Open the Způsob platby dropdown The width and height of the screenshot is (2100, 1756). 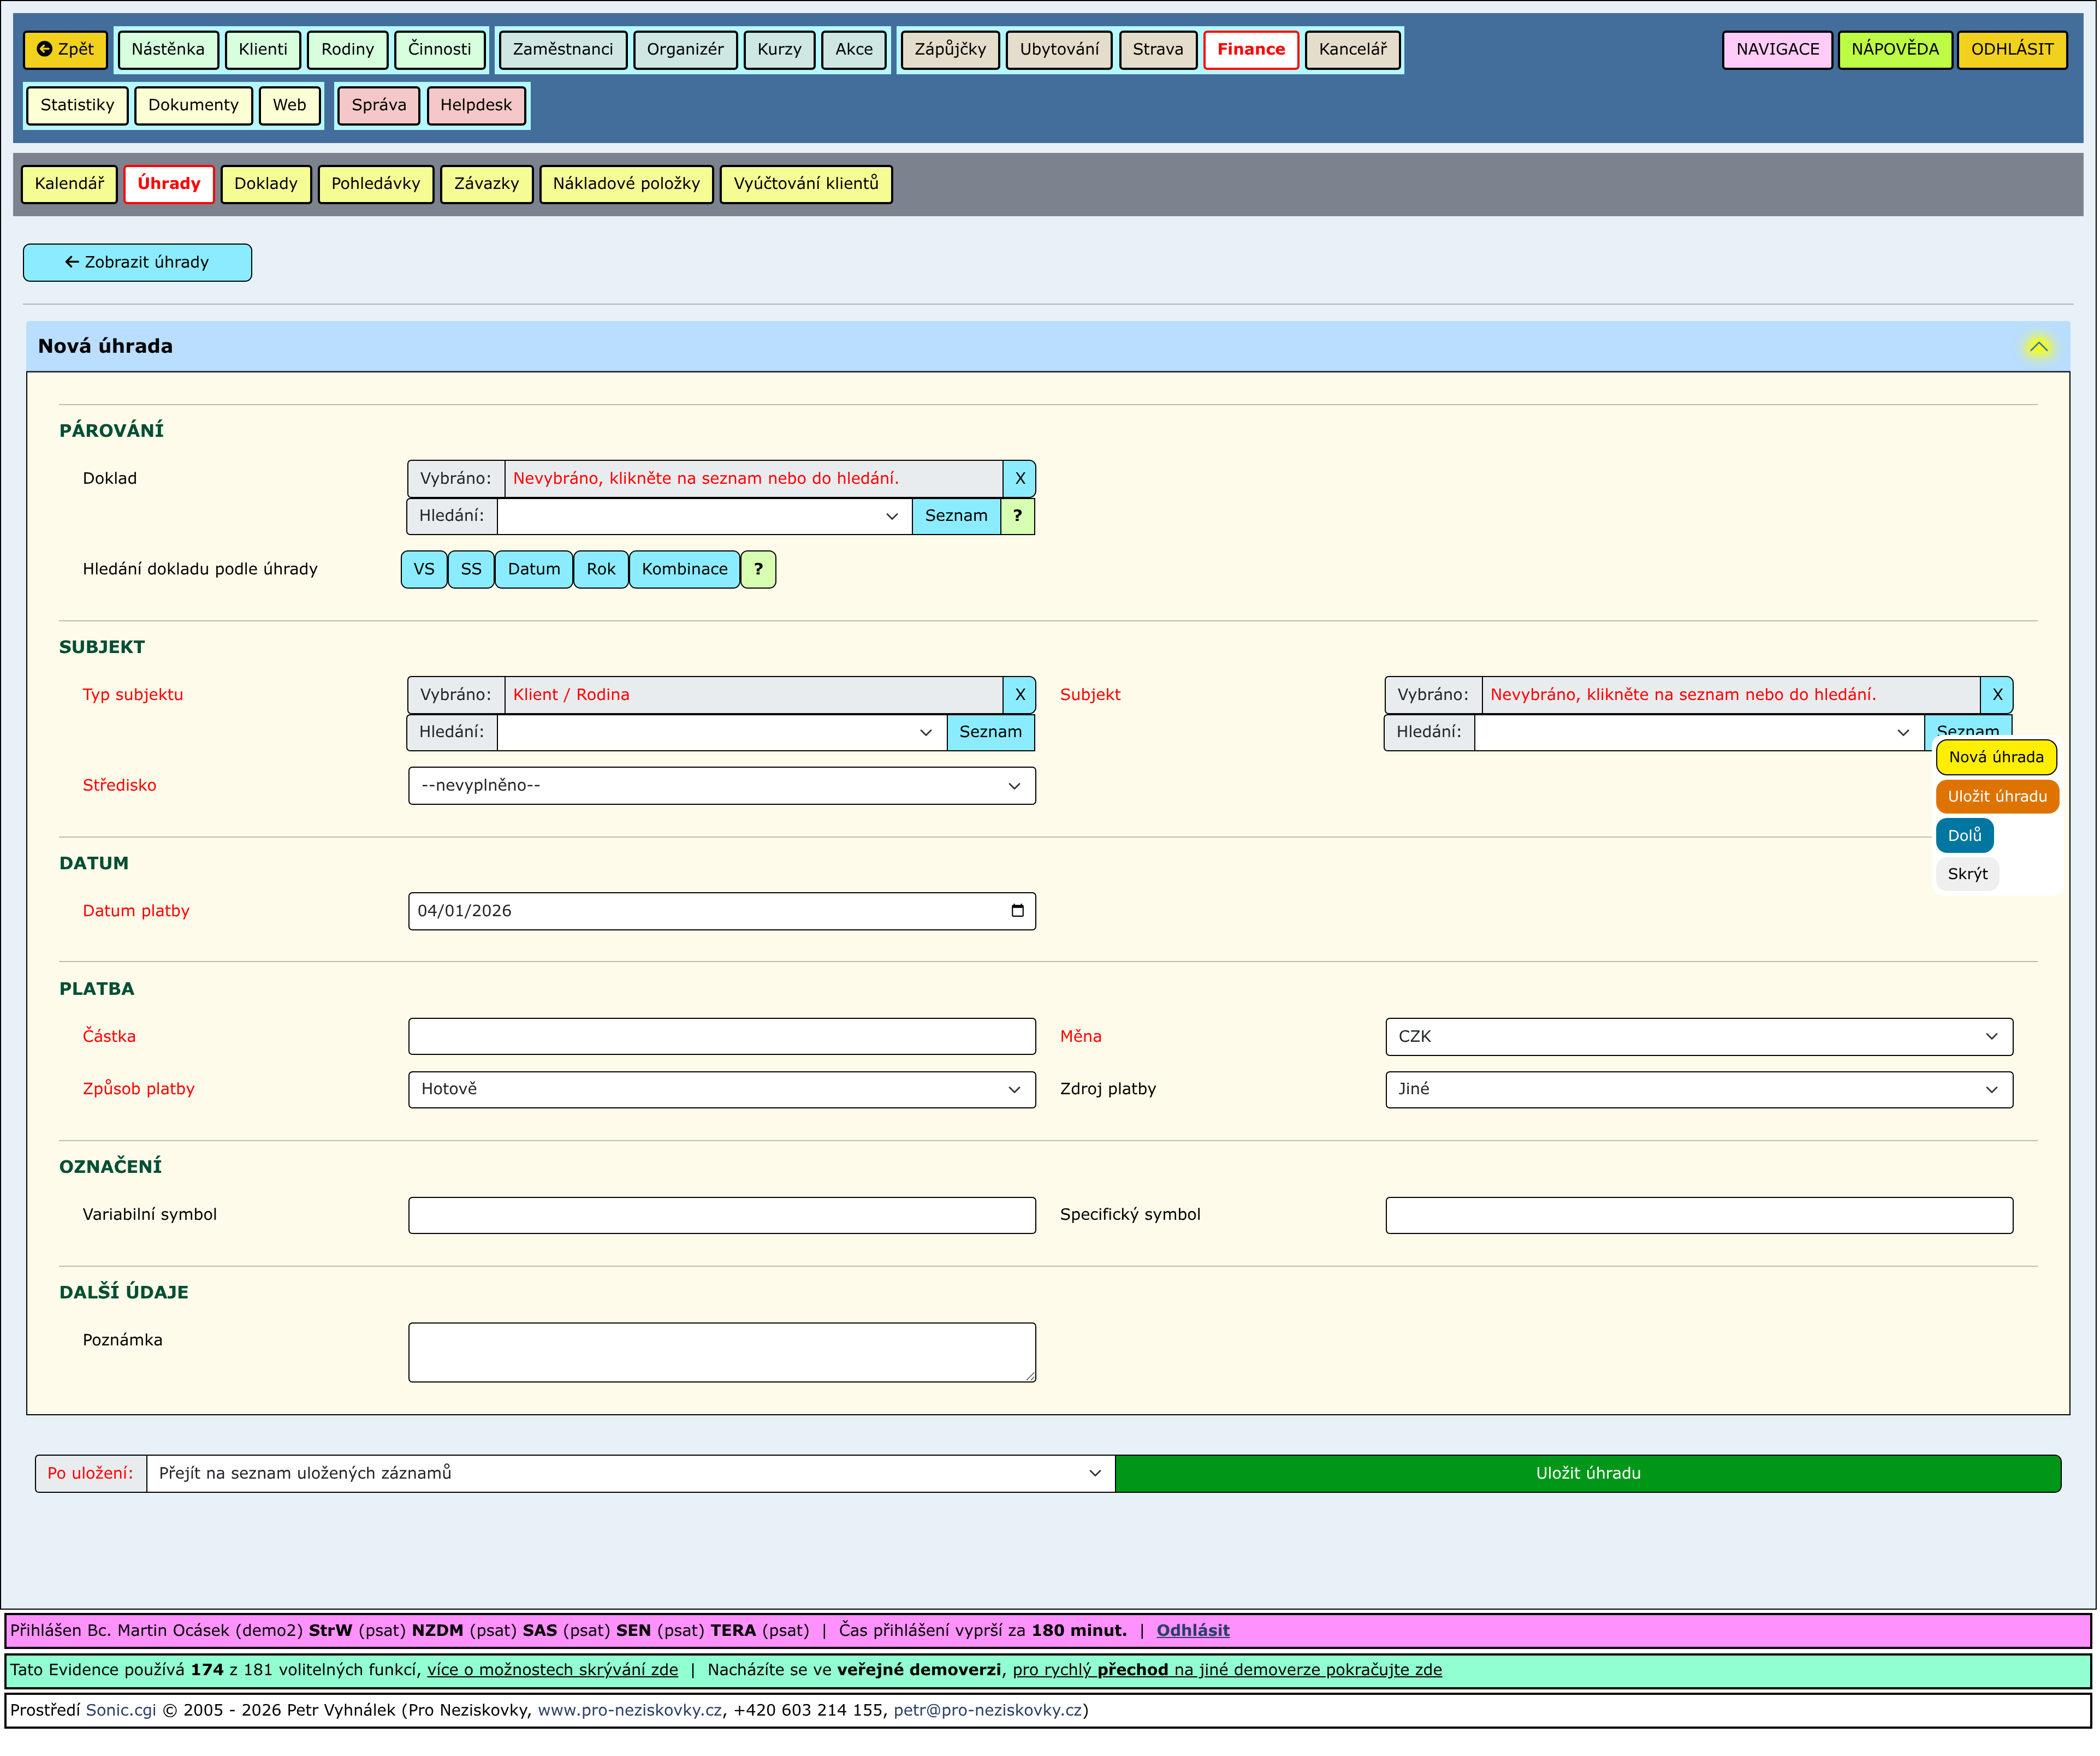722,1090
